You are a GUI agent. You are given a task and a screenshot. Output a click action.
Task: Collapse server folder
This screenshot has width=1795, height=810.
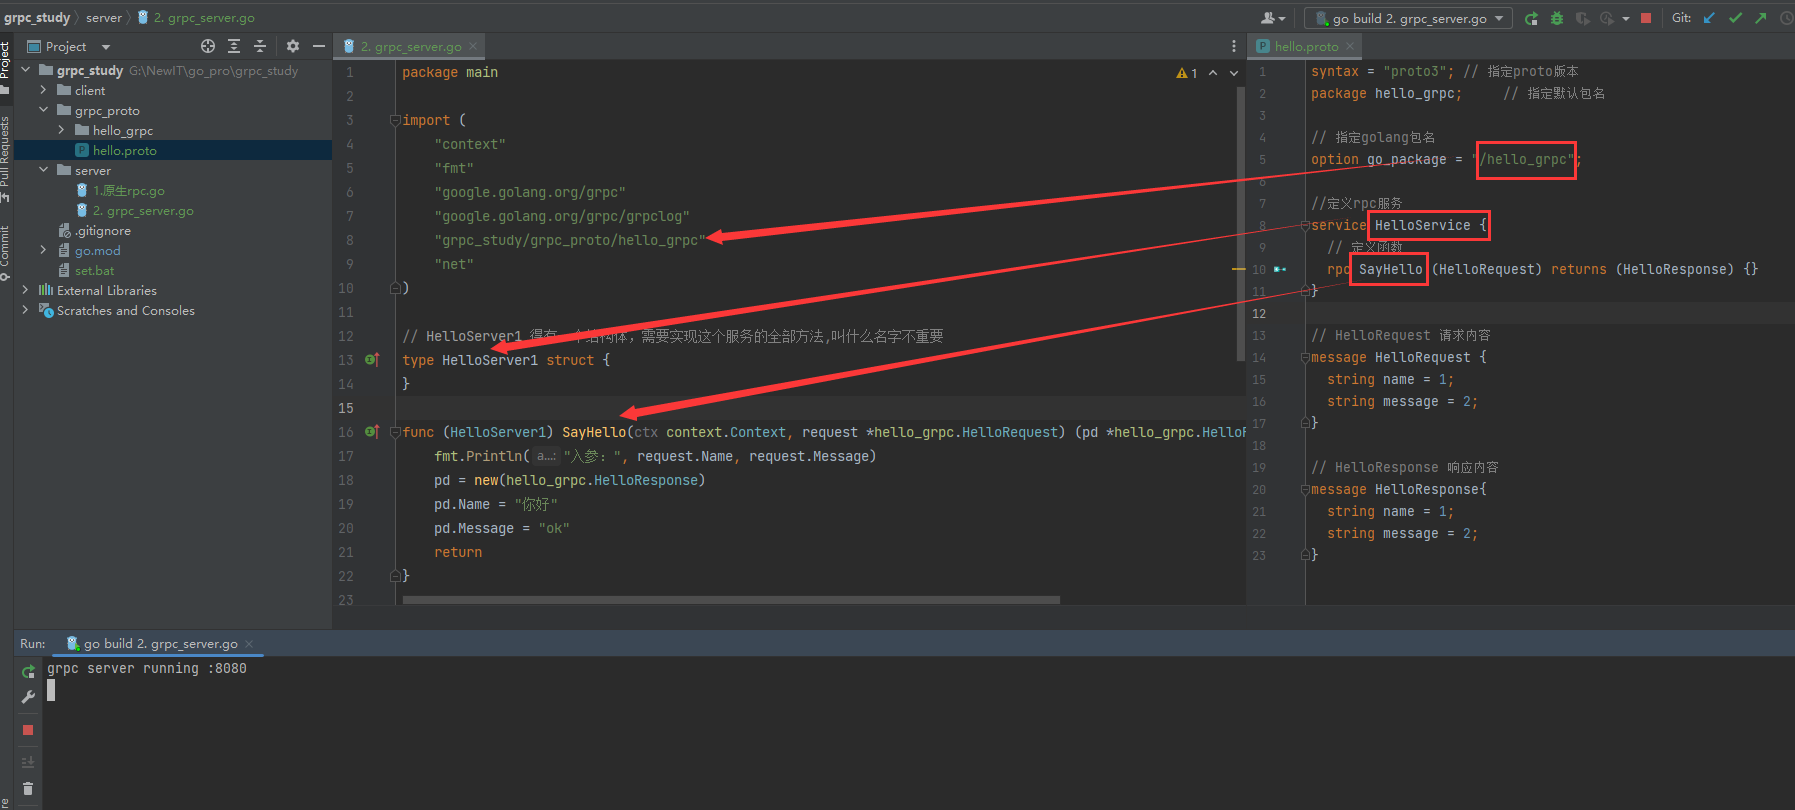(44, 170)
